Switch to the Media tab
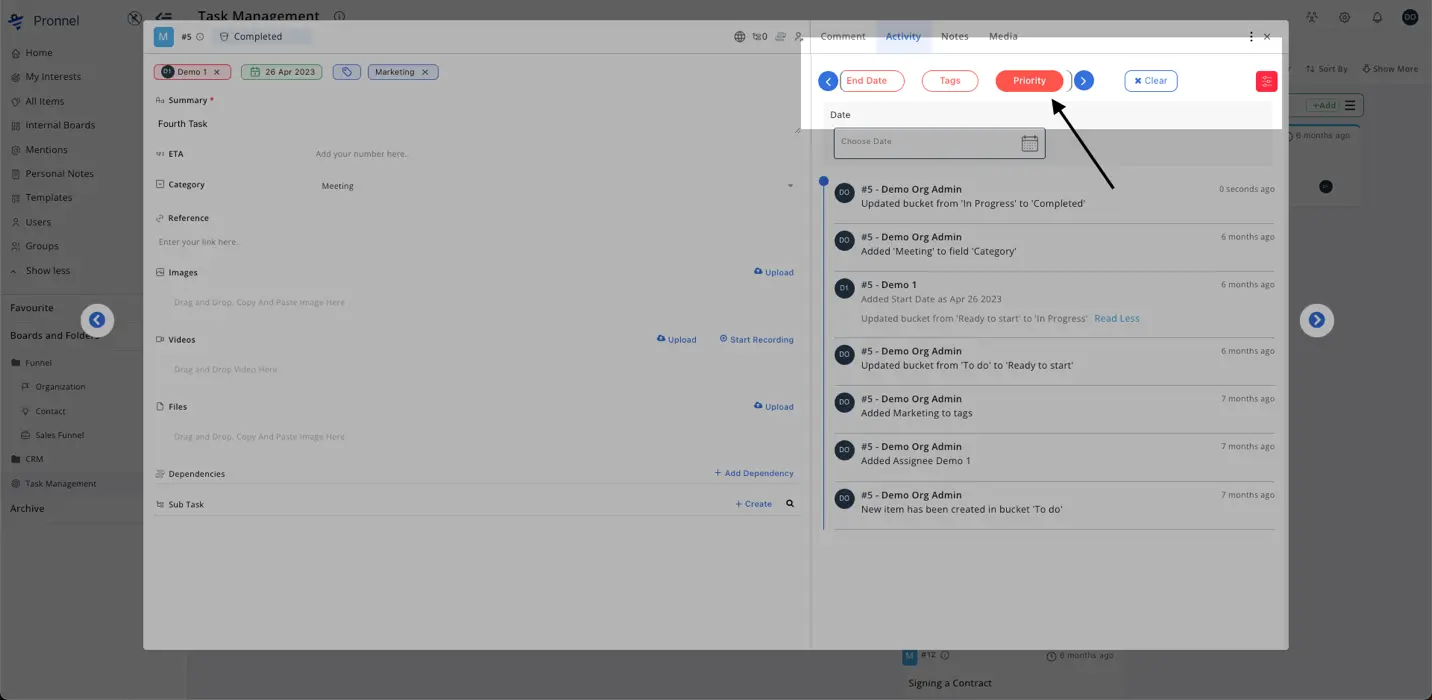Screen dimensions: 1432x700 coord(1003,37)
